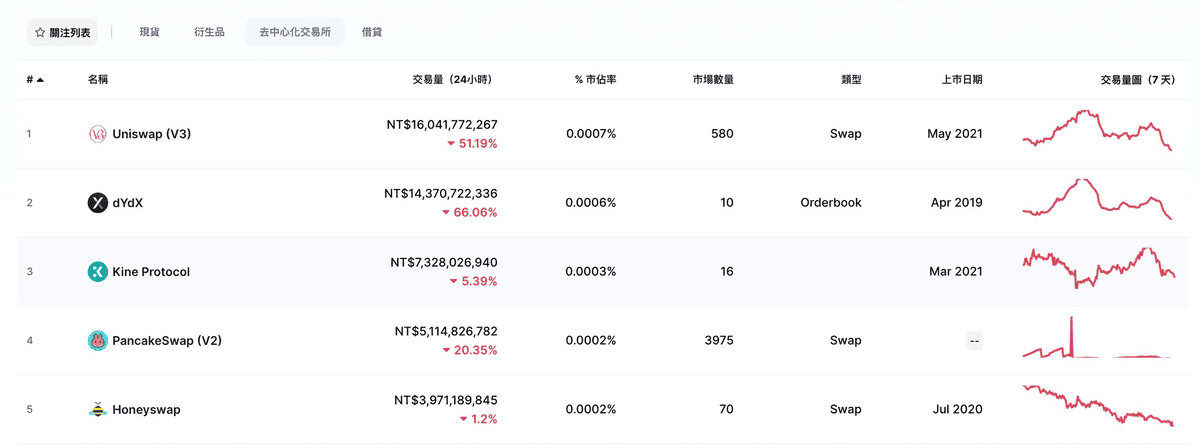Click dYdX volume NT$14,370,722,336
1200x445 pixels.
coord(441,193)
